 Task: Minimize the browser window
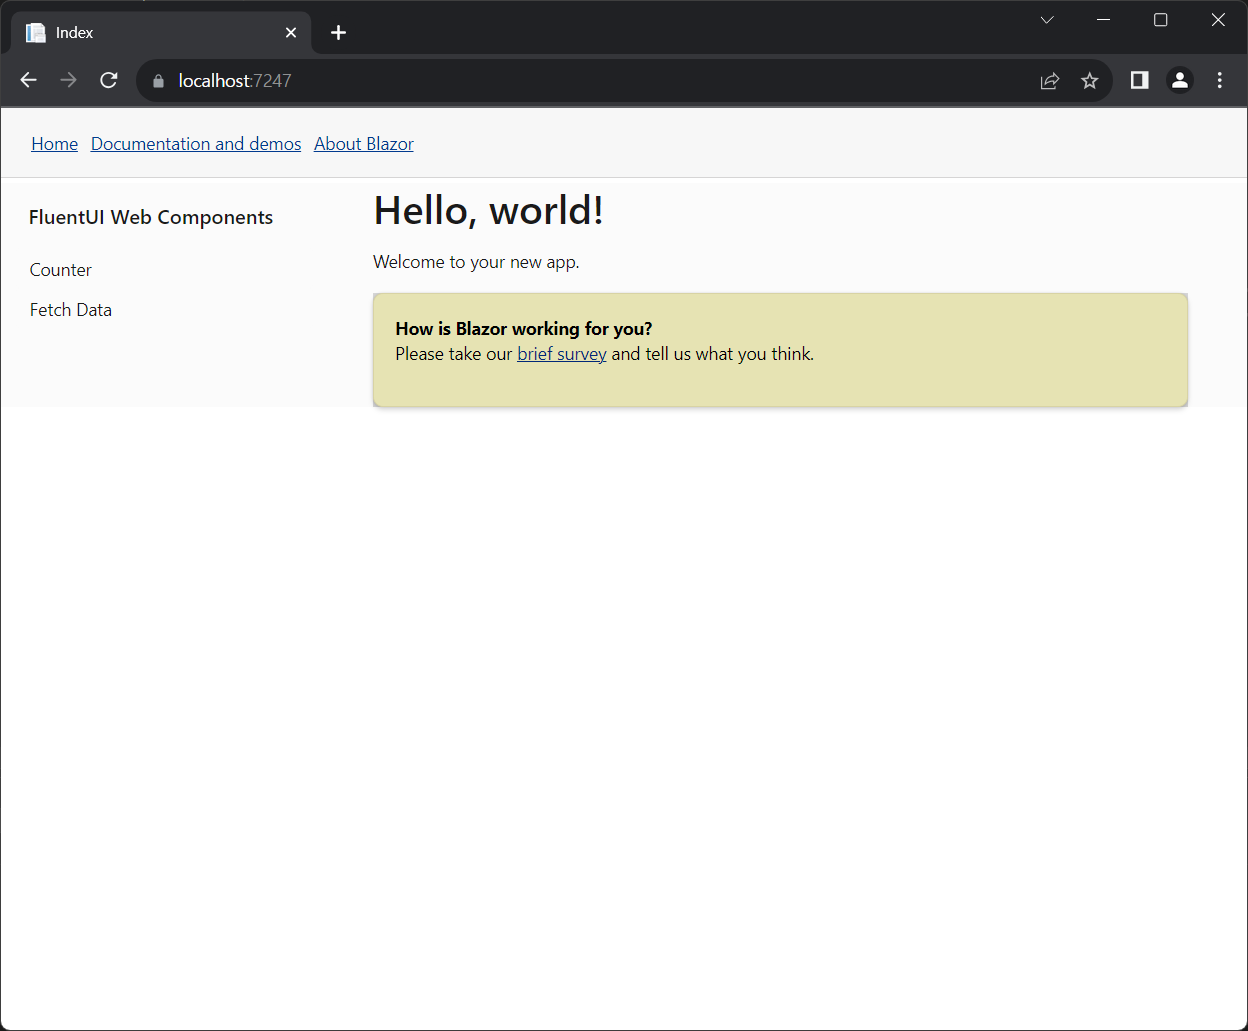point(1104,20)
